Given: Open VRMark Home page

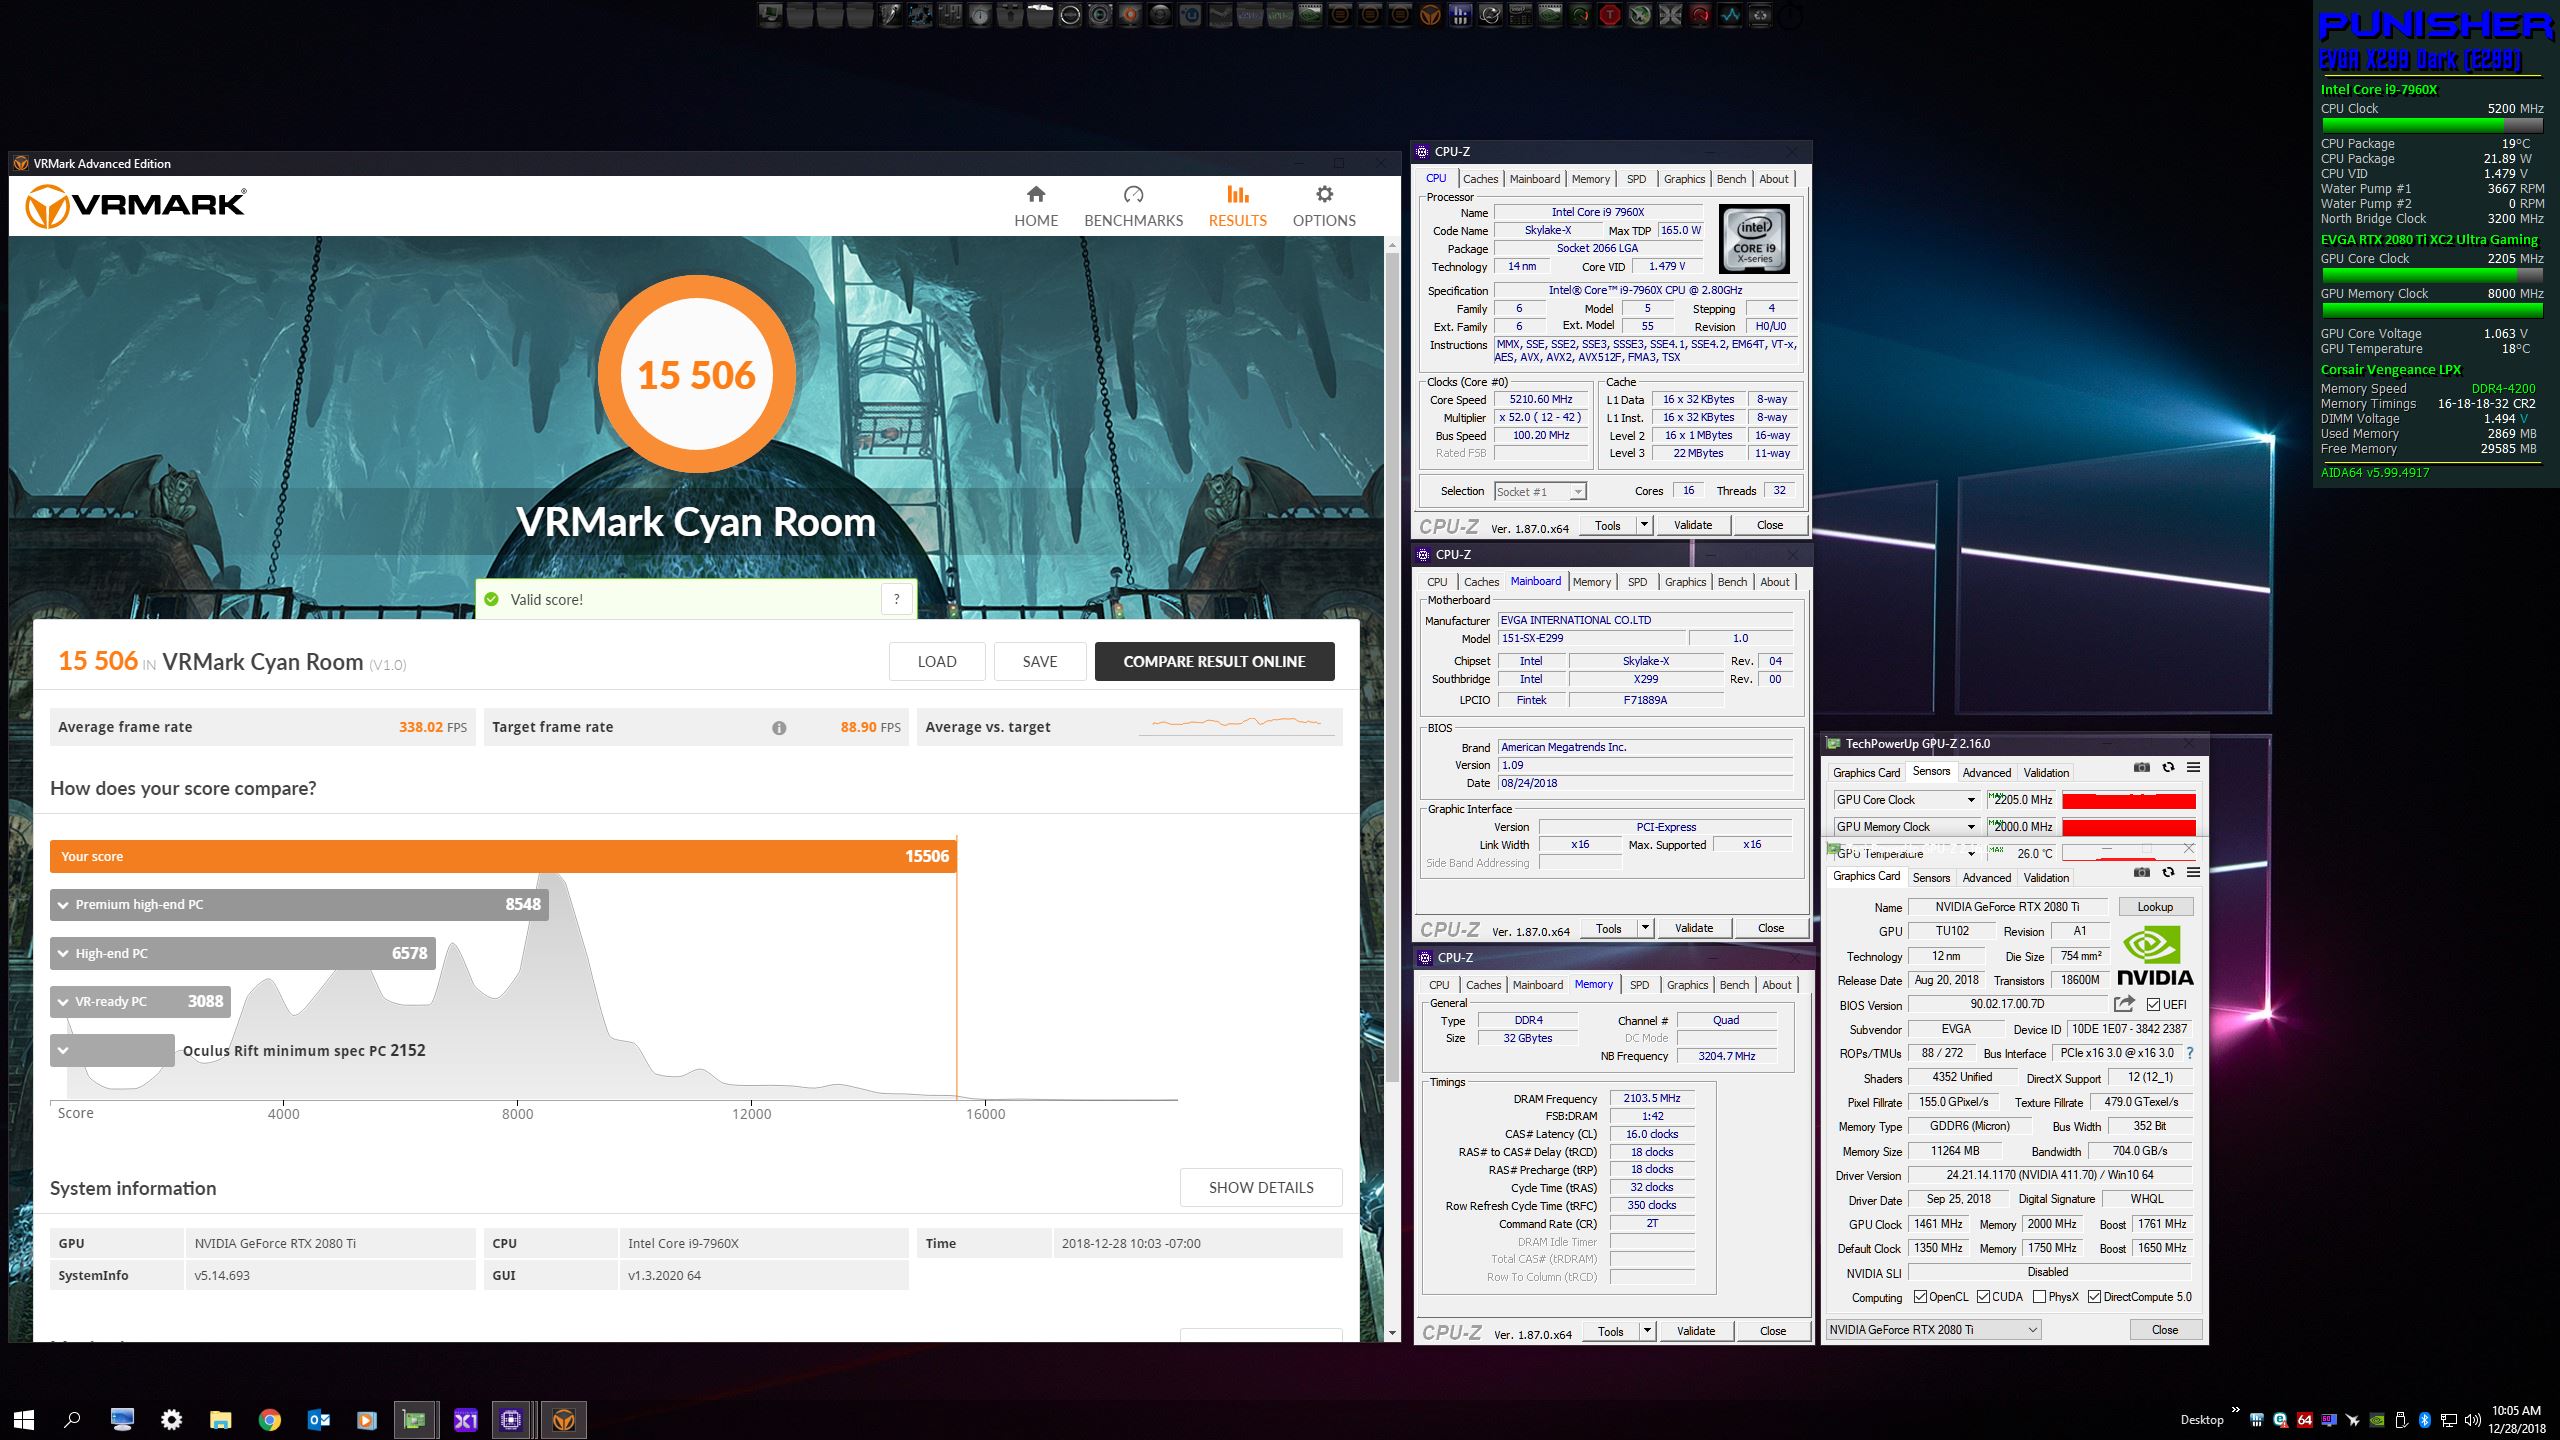Looking at the screenshot, I should [x=1036, y=206].
